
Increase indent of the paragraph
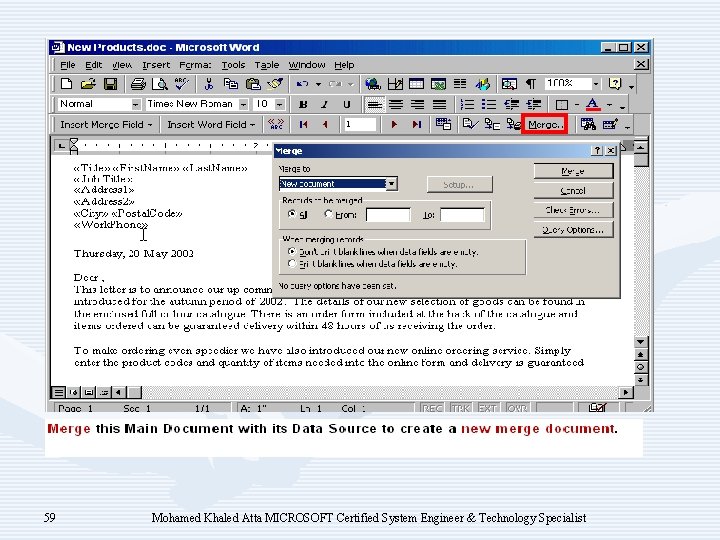point(534,105)
